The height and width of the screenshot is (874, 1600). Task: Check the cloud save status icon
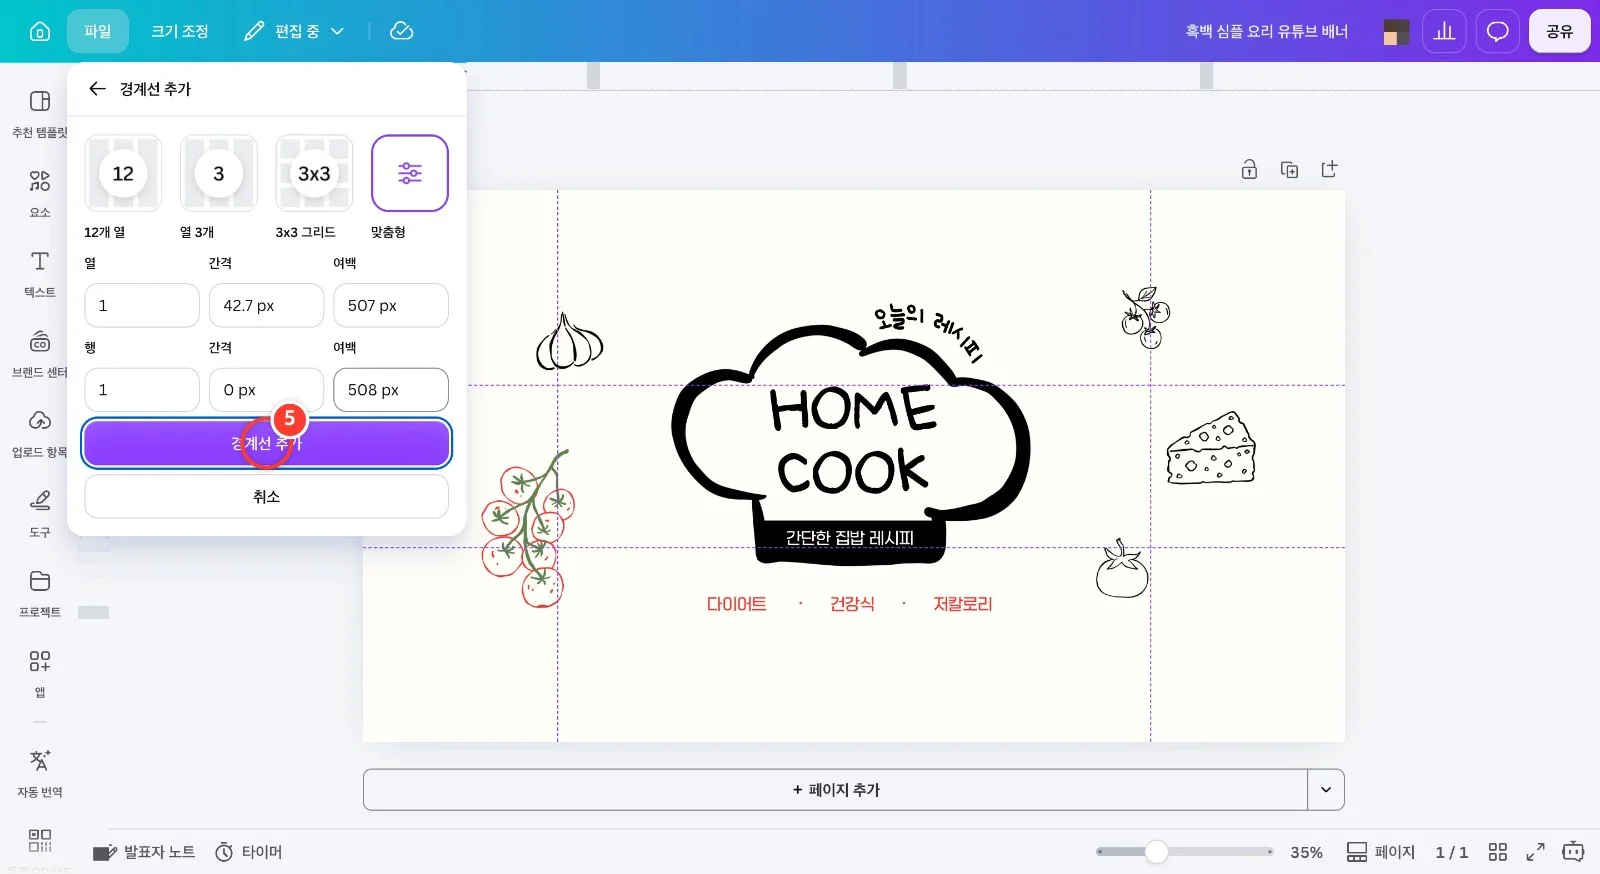tap(401, 31)
